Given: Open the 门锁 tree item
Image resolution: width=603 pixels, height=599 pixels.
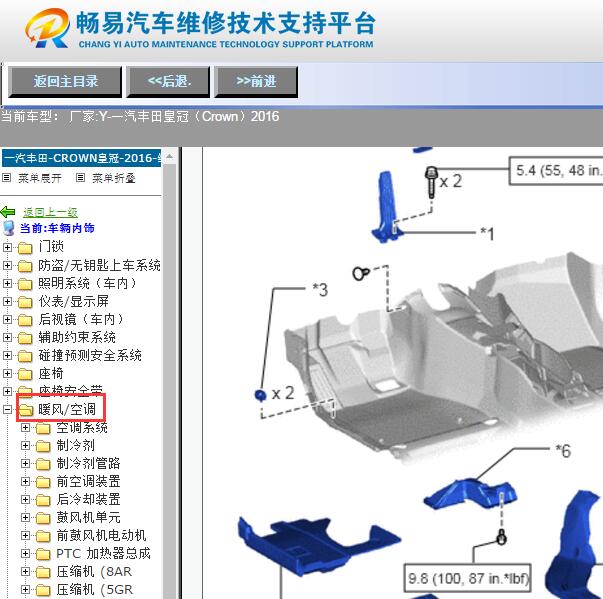Looking at the screenshot, I should click(51, 247).
